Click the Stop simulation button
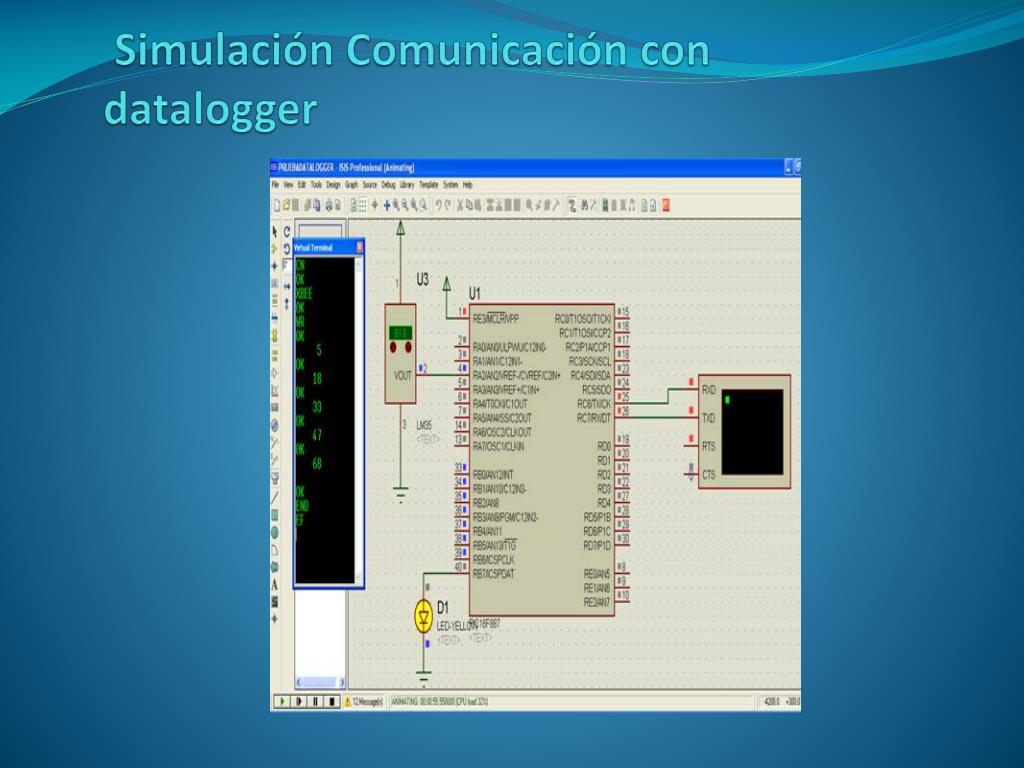This screenshot has width=1024, height=768. [x=332, y=702]
